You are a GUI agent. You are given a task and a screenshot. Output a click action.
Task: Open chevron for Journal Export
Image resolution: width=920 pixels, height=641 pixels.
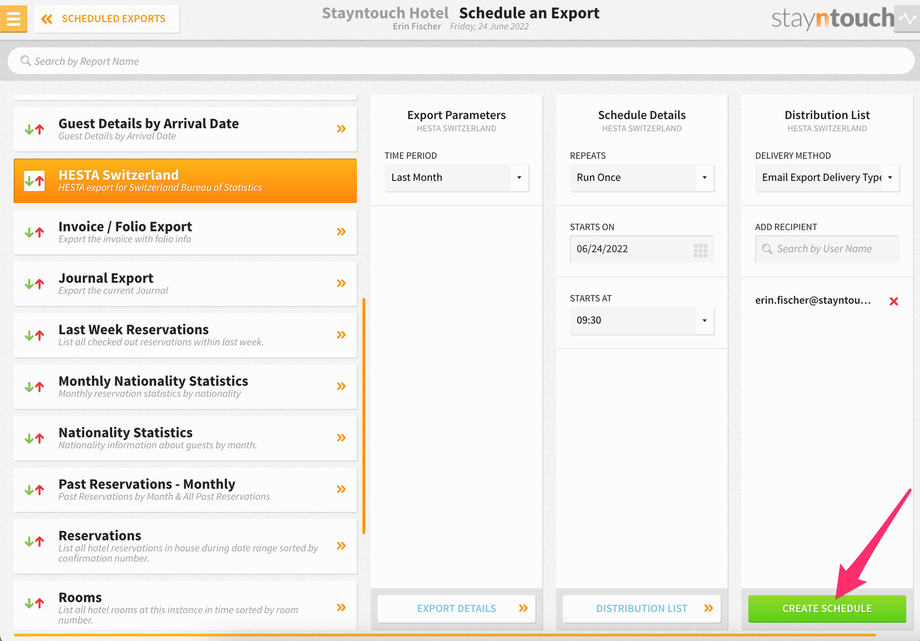[341, 283]
